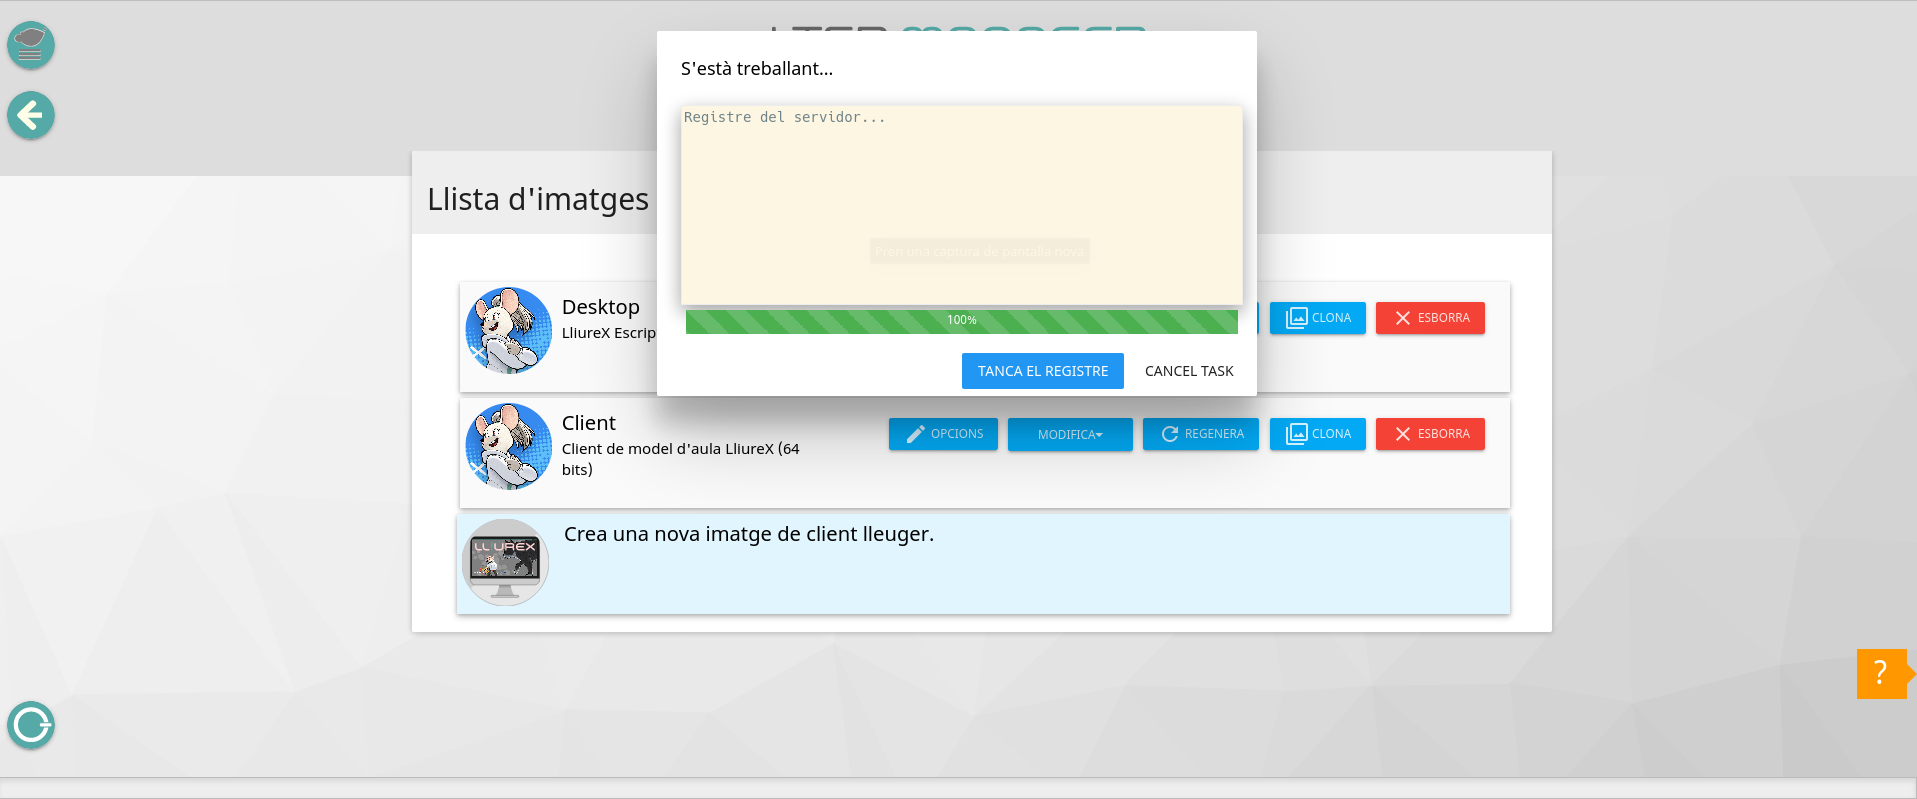Delete the Client image with Esborra

(x=1430, y=434)
